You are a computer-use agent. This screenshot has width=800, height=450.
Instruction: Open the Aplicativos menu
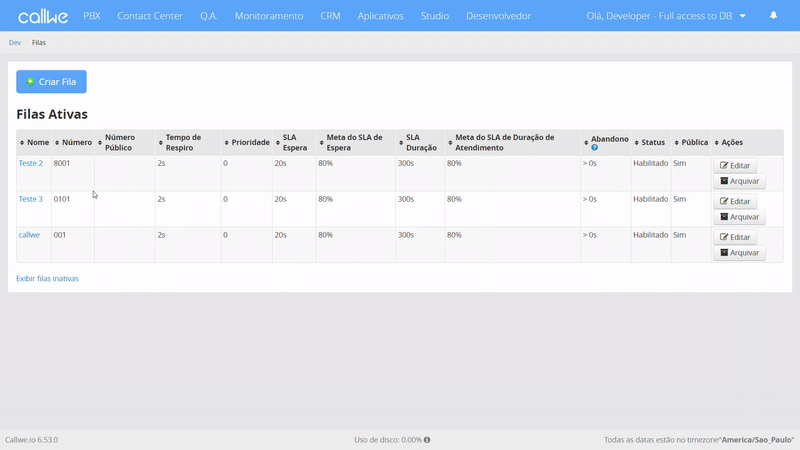(x=380, y=16)
